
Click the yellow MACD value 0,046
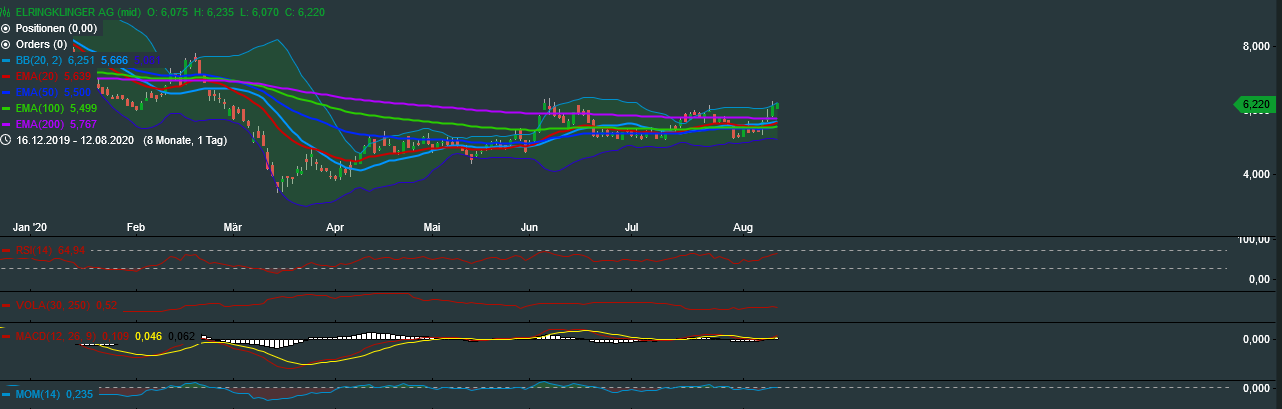tap(148, 337)
